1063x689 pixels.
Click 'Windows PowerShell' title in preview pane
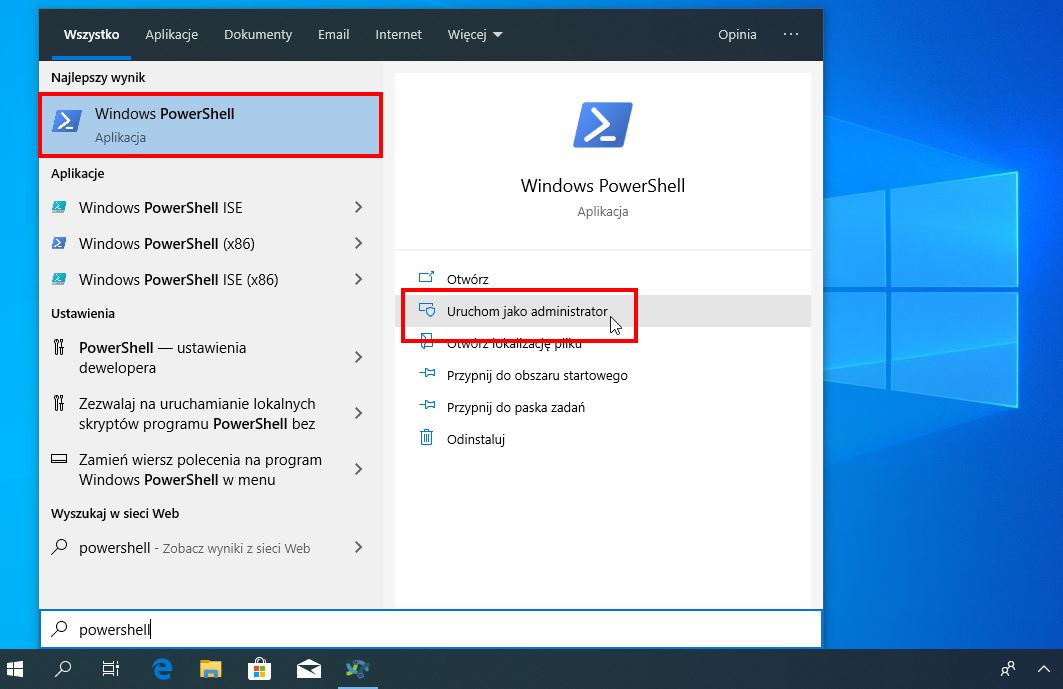603,186
